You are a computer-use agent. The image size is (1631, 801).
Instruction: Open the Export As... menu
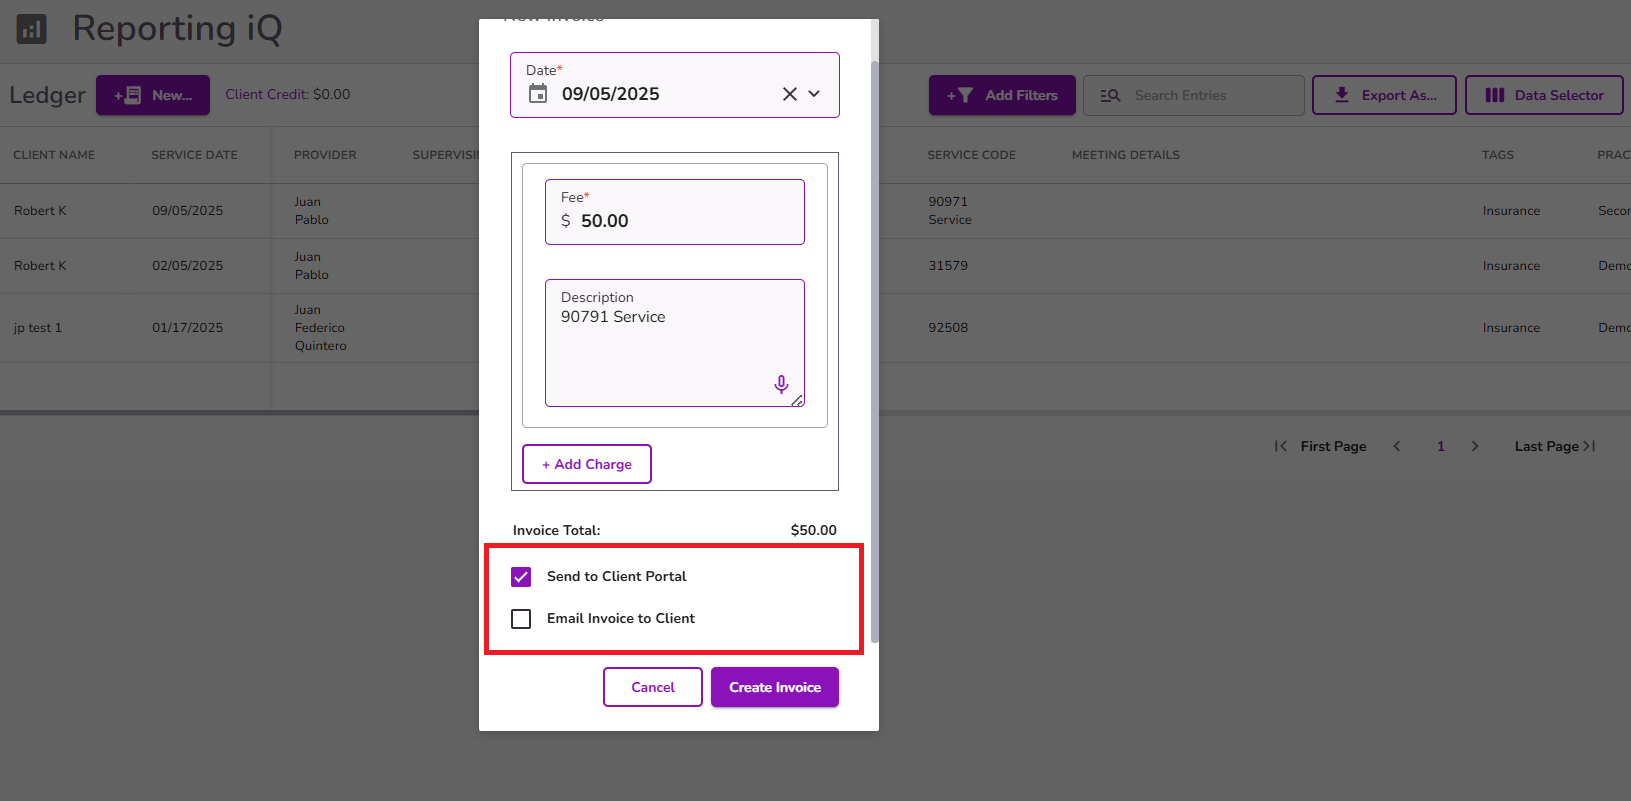[1384, 95]
